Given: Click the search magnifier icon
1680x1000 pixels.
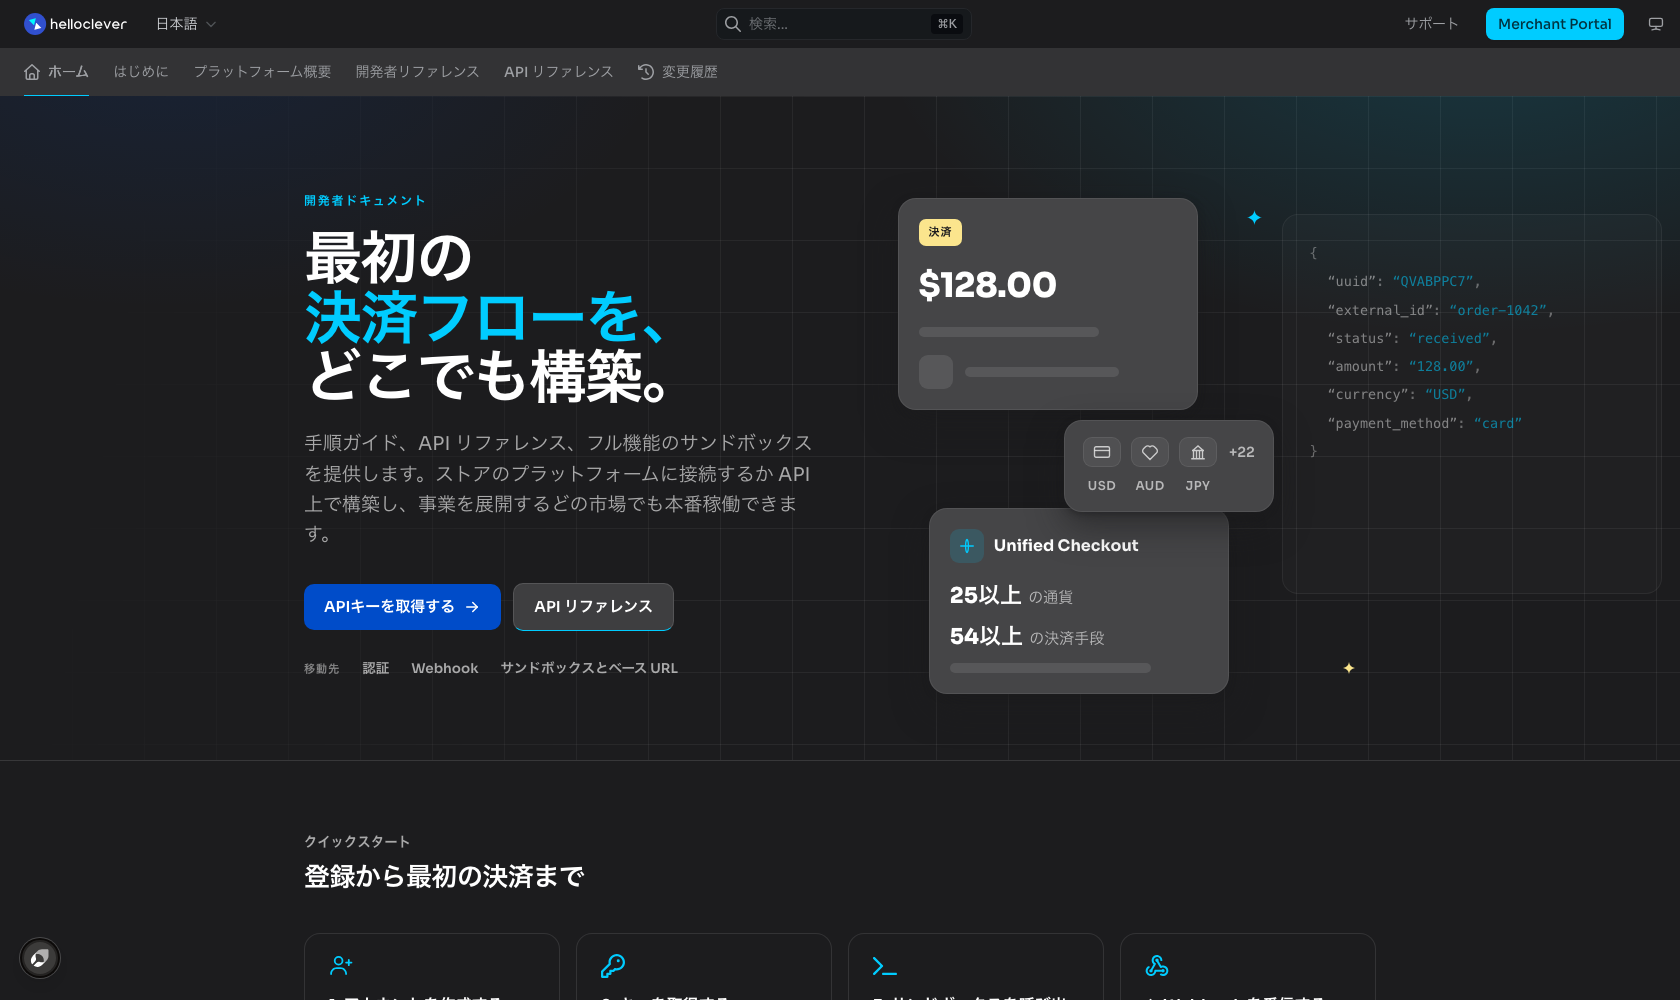Looking at the screenshot, I should pyautogui.click(x=733, y=24).
